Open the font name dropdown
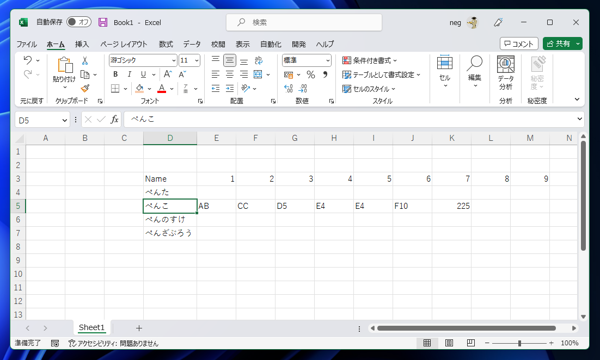The height and width of the screenshot is (360, 600). click(173, 60)
